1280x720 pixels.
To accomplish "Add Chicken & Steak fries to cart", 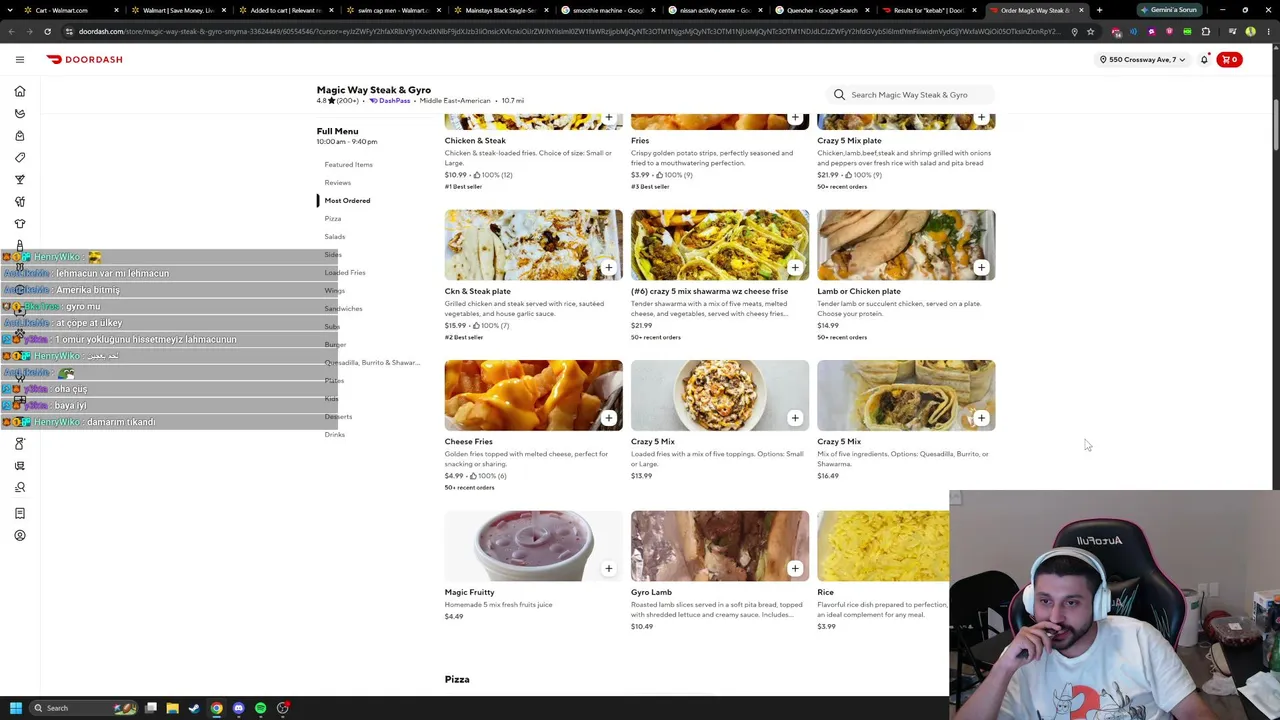I will coord(608,118).
